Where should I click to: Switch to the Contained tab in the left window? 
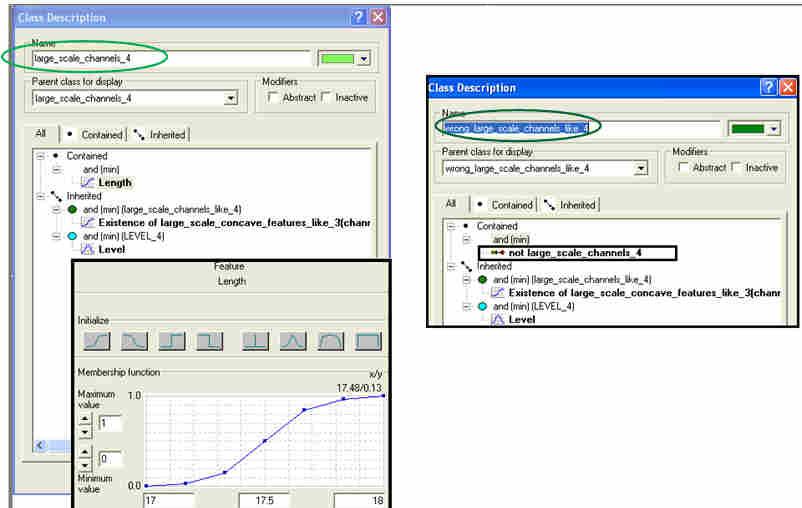click(x=95, y=135)
